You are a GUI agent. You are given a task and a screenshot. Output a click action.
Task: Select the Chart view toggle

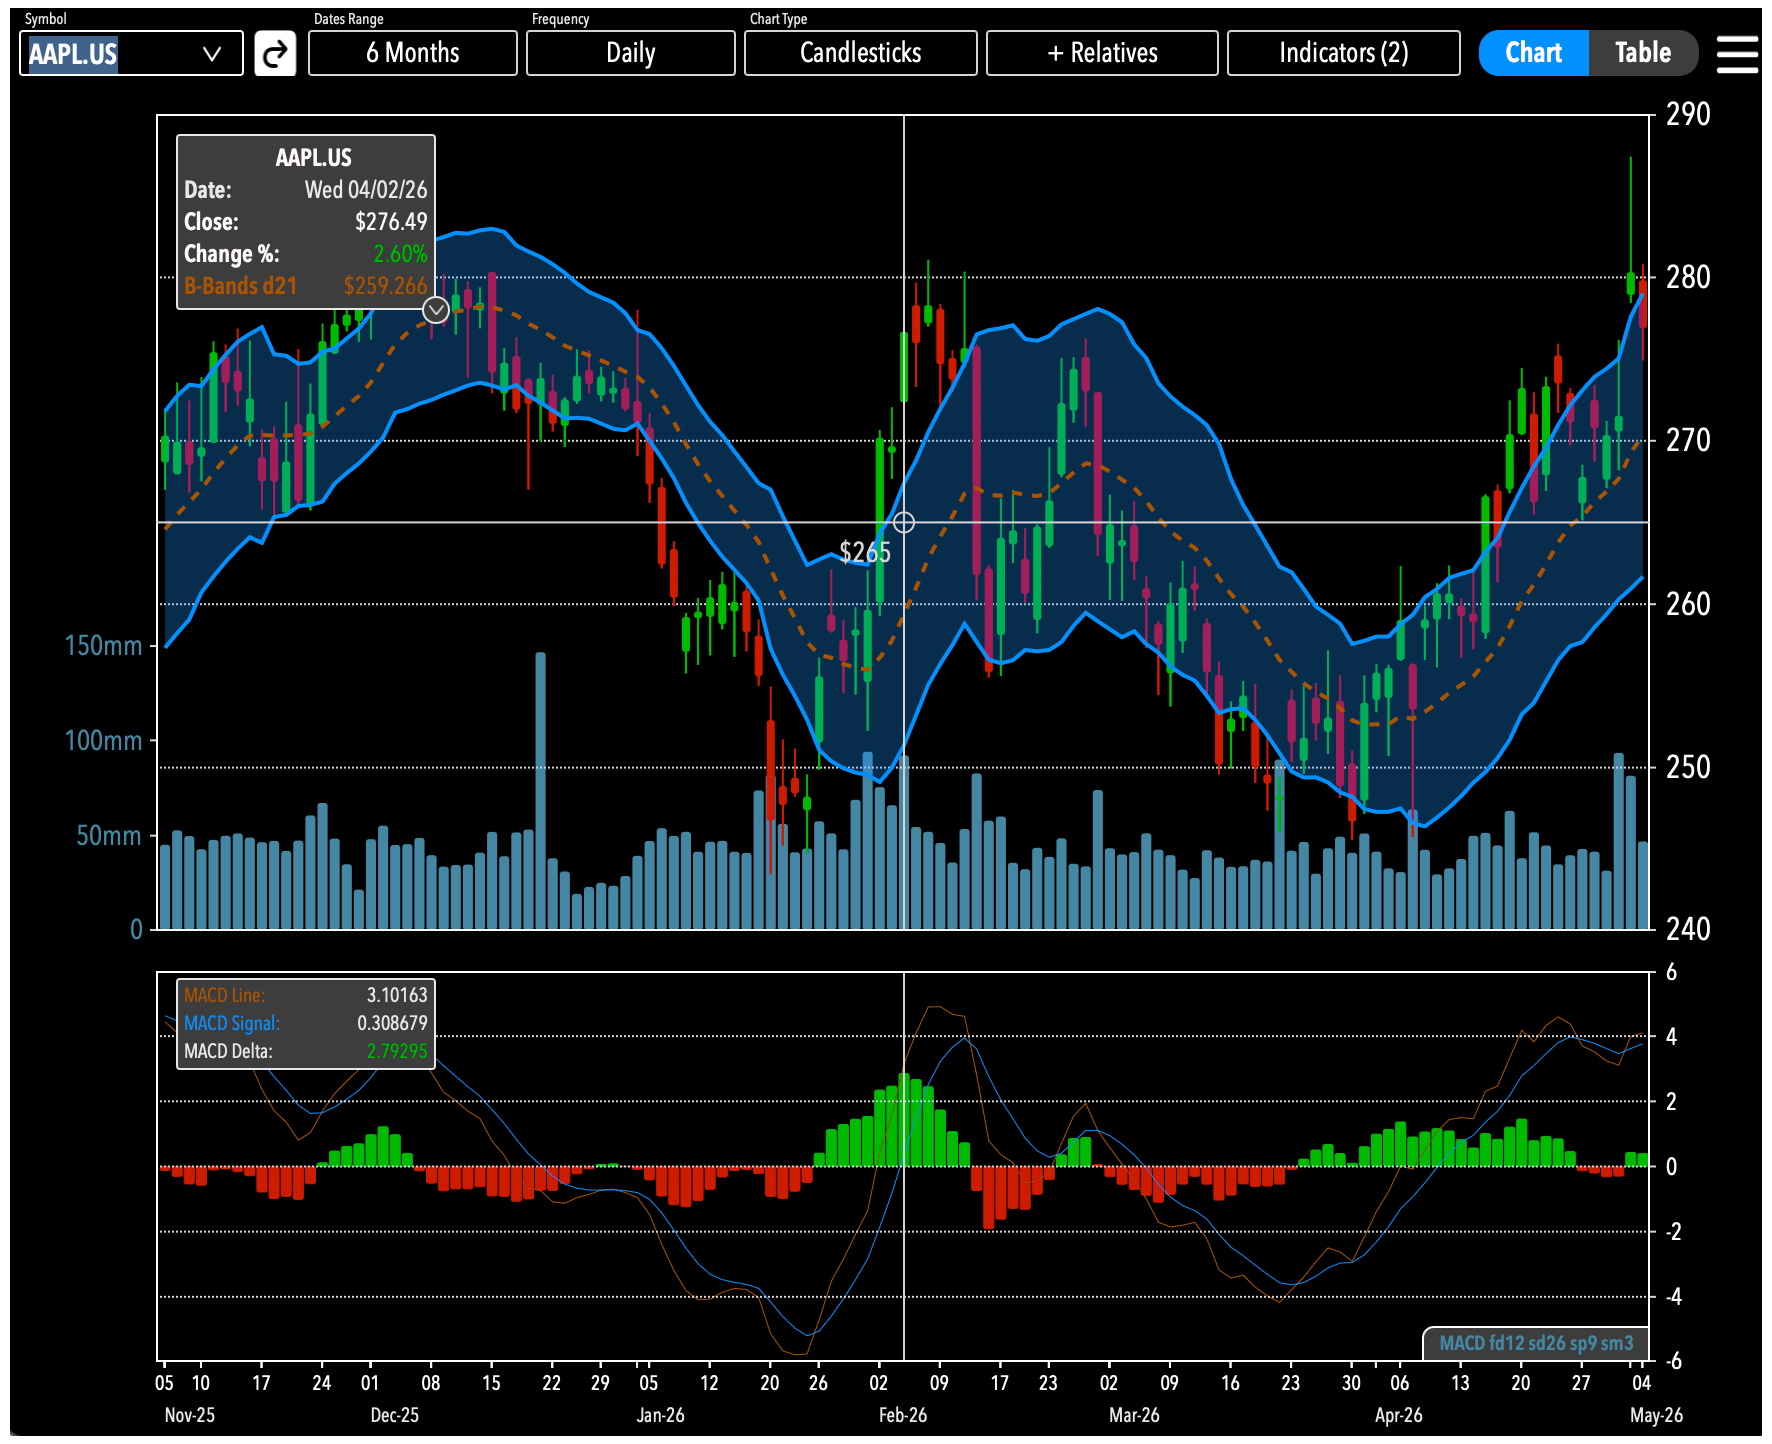point(1534,53)
